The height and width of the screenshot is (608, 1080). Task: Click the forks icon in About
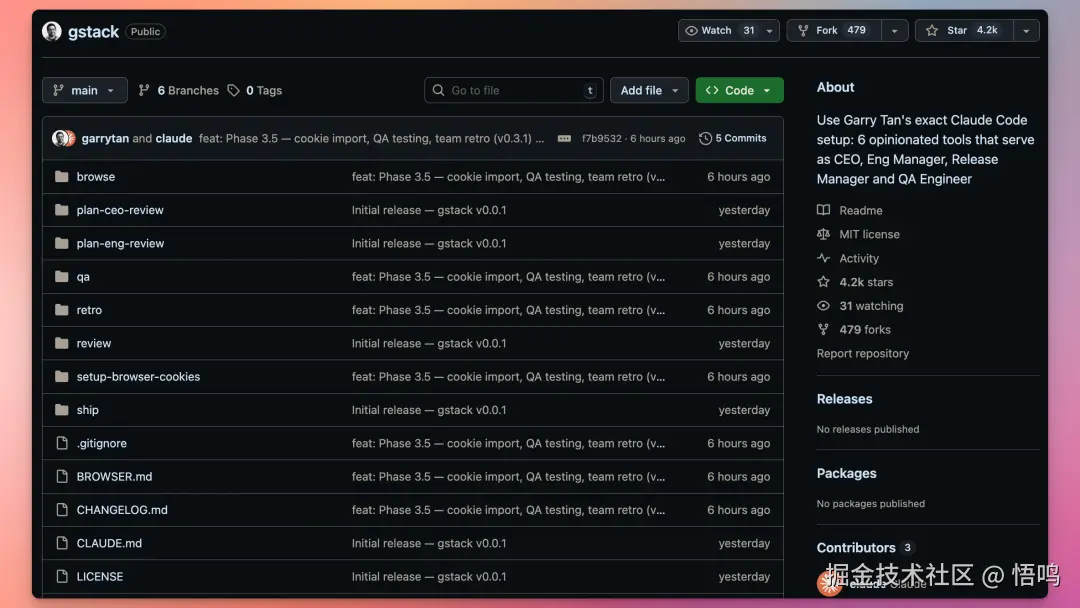pos(823,329)
